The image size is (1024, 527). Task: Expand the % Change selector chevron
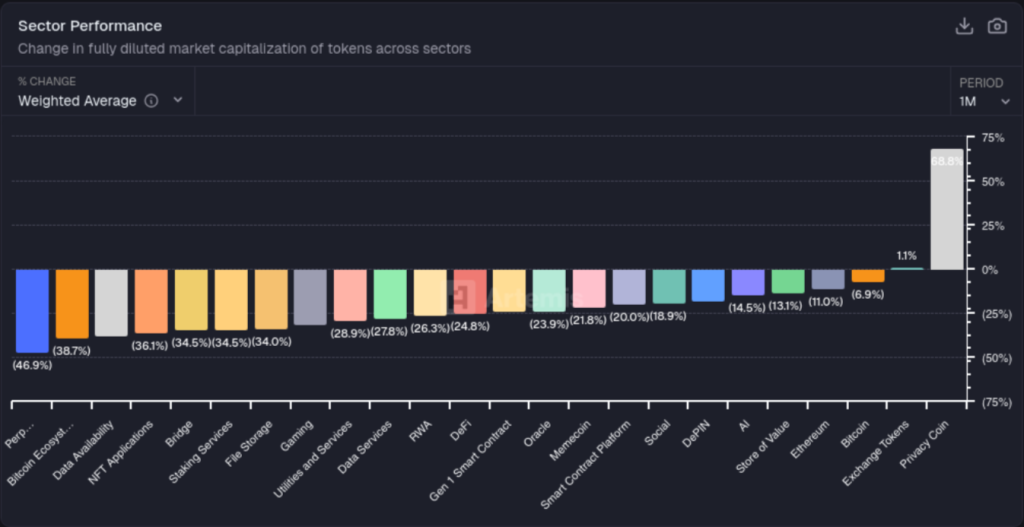pos(178,101)
